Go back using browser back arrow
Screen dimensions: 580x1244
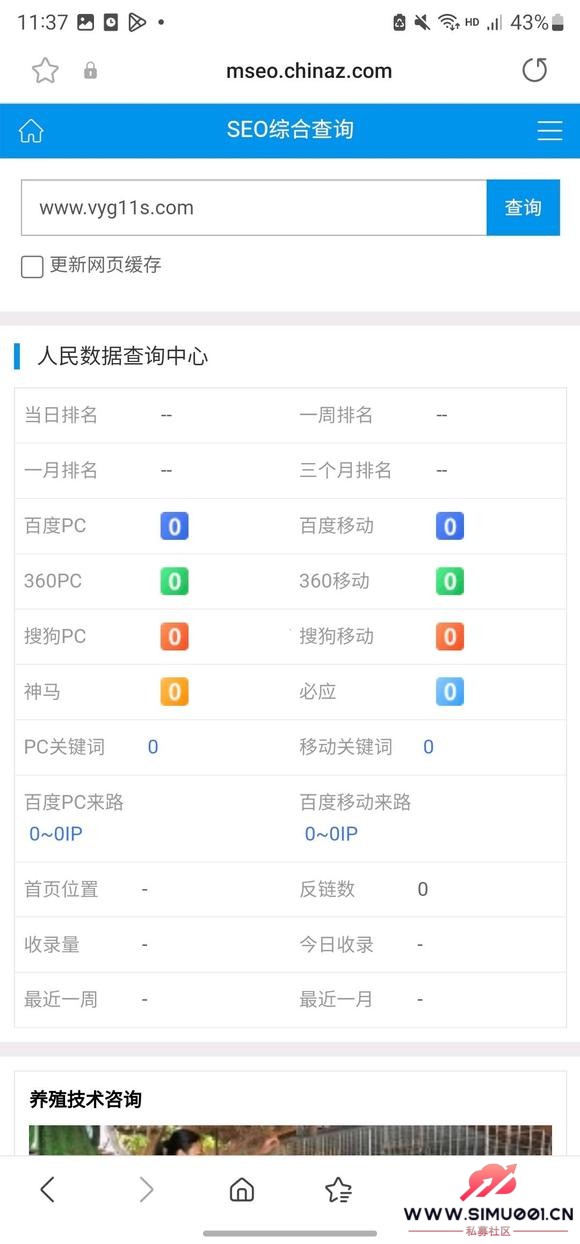pyautogui.click(x=47, y=1189)
